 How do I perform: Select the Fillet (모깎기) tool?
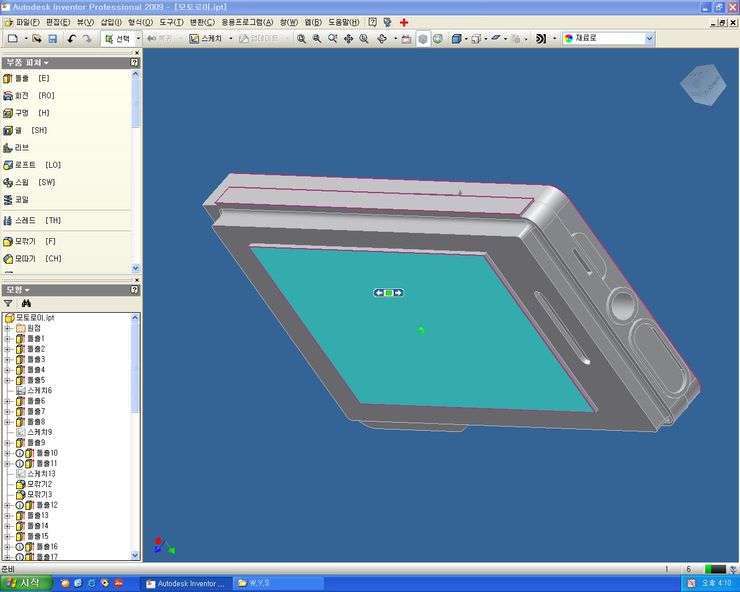(x=26, y=241)
